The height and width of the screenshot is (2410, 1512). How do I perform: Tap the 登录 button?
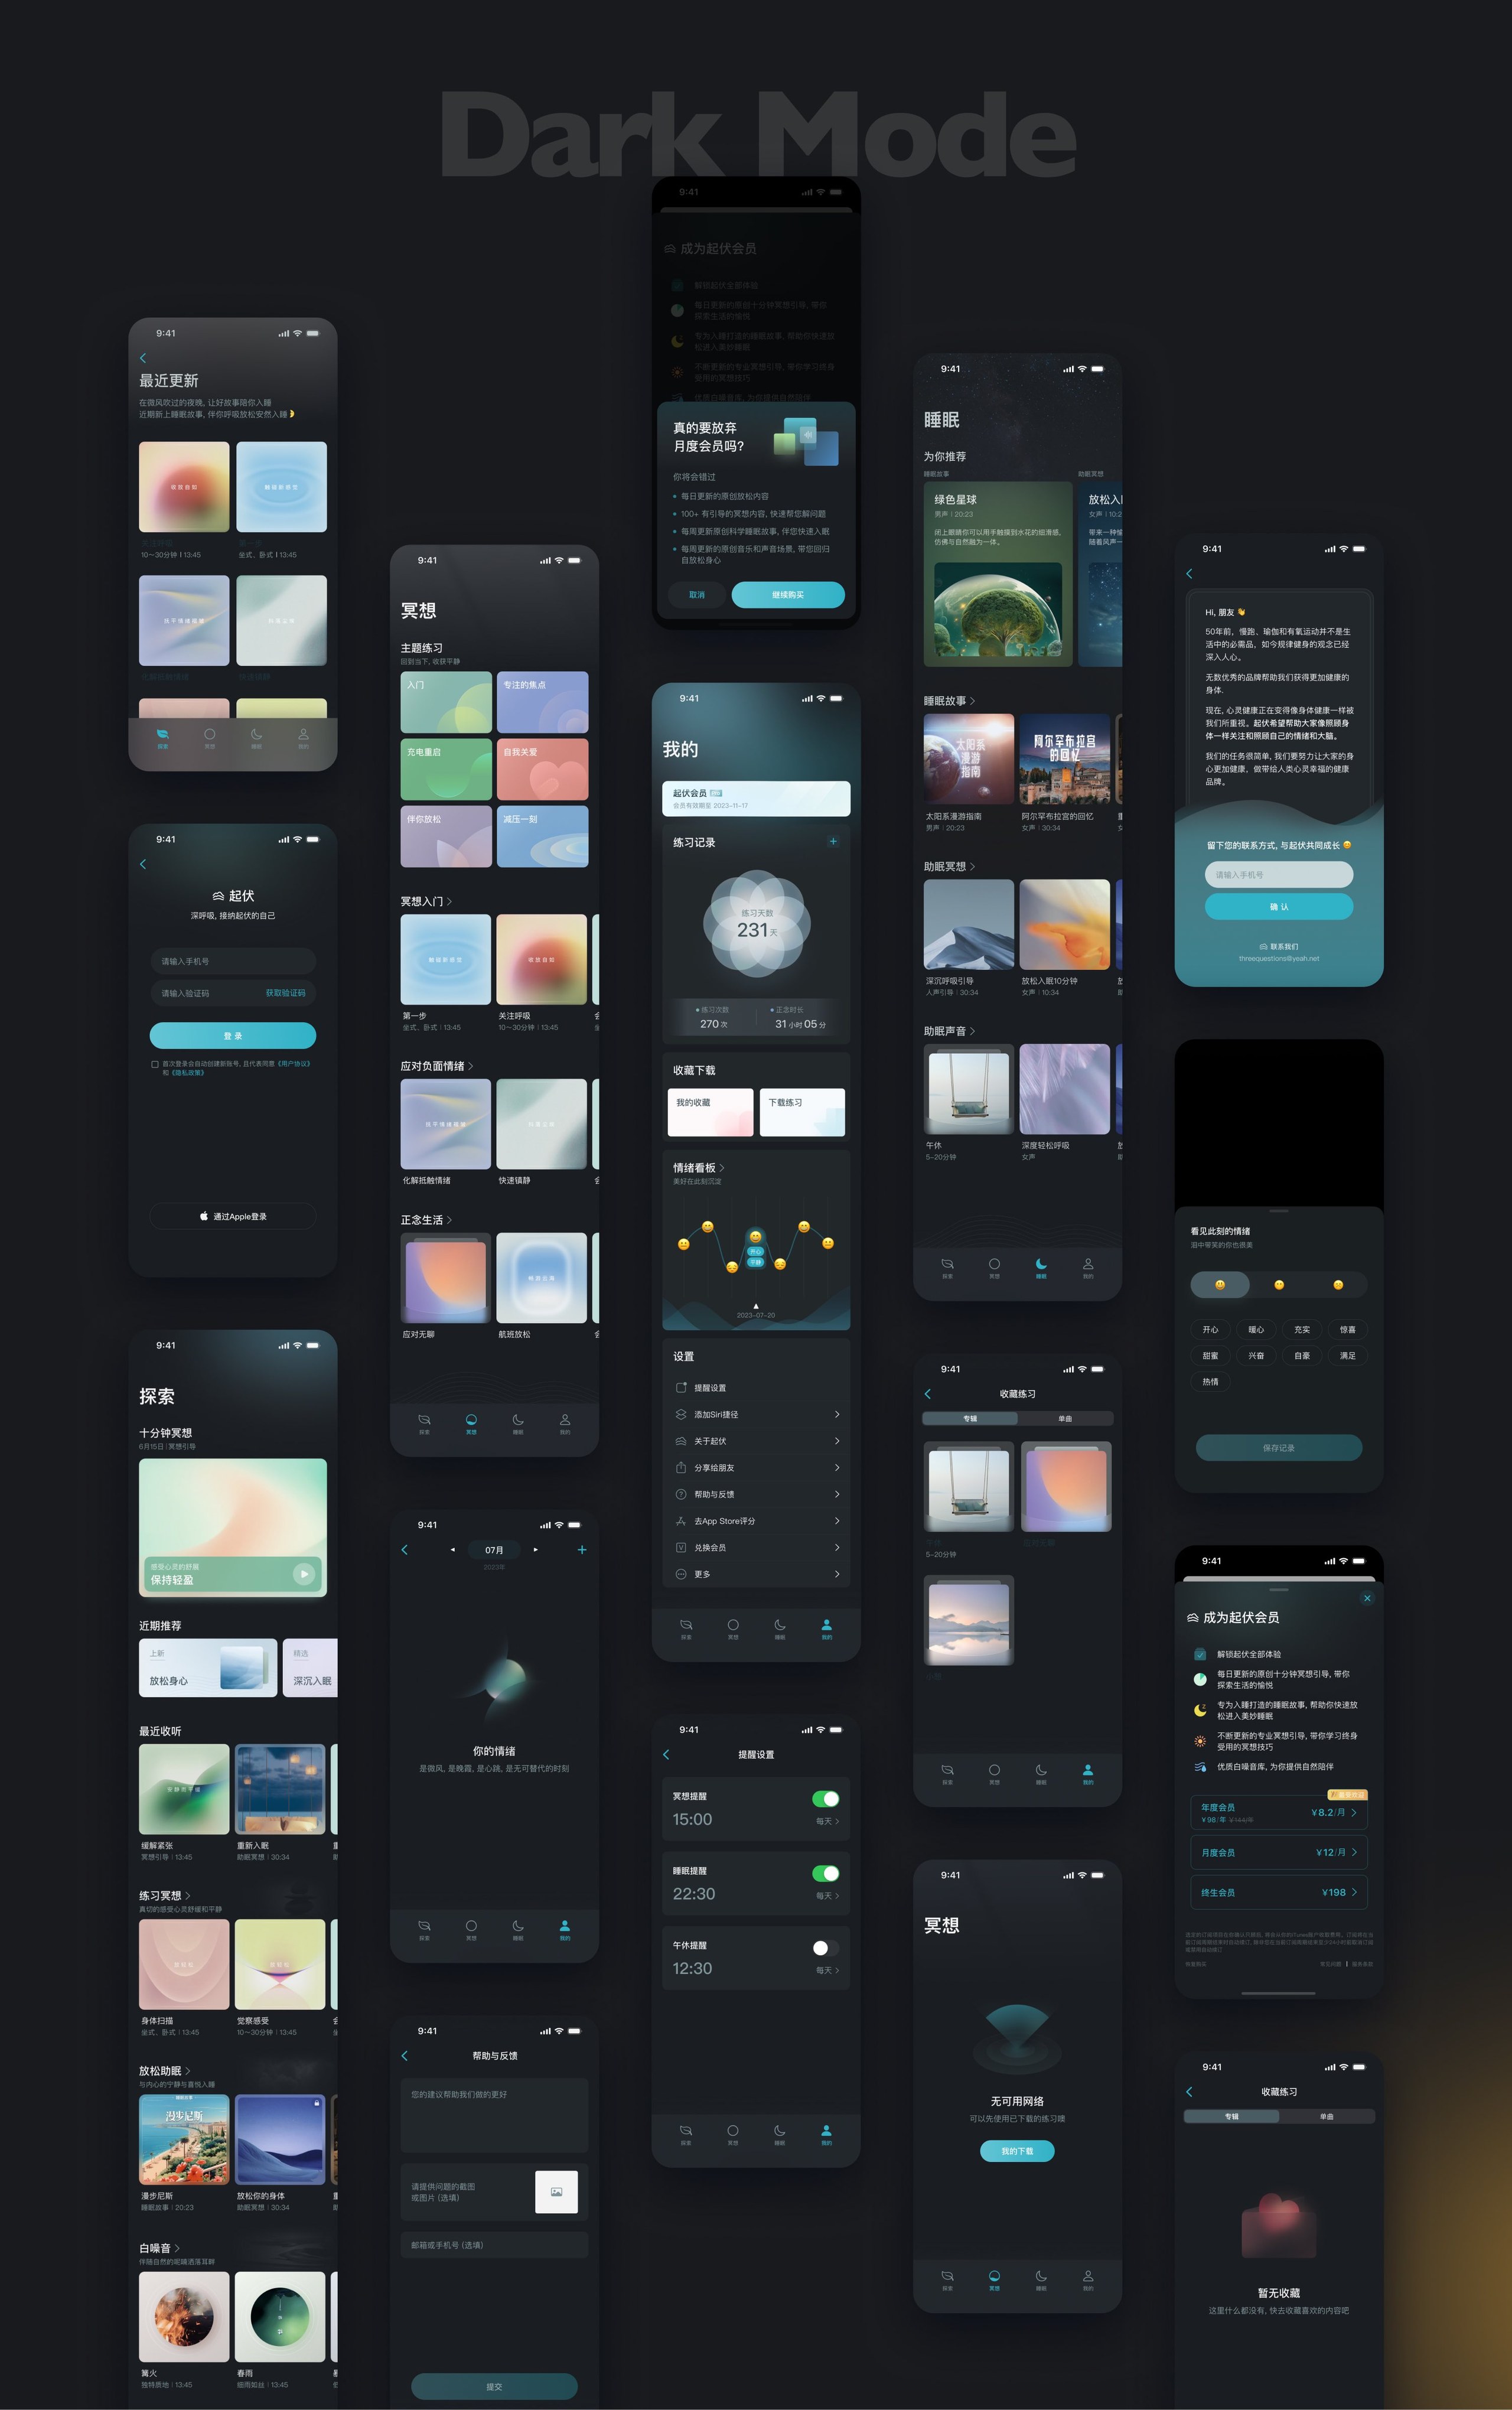coord(233,1035)
